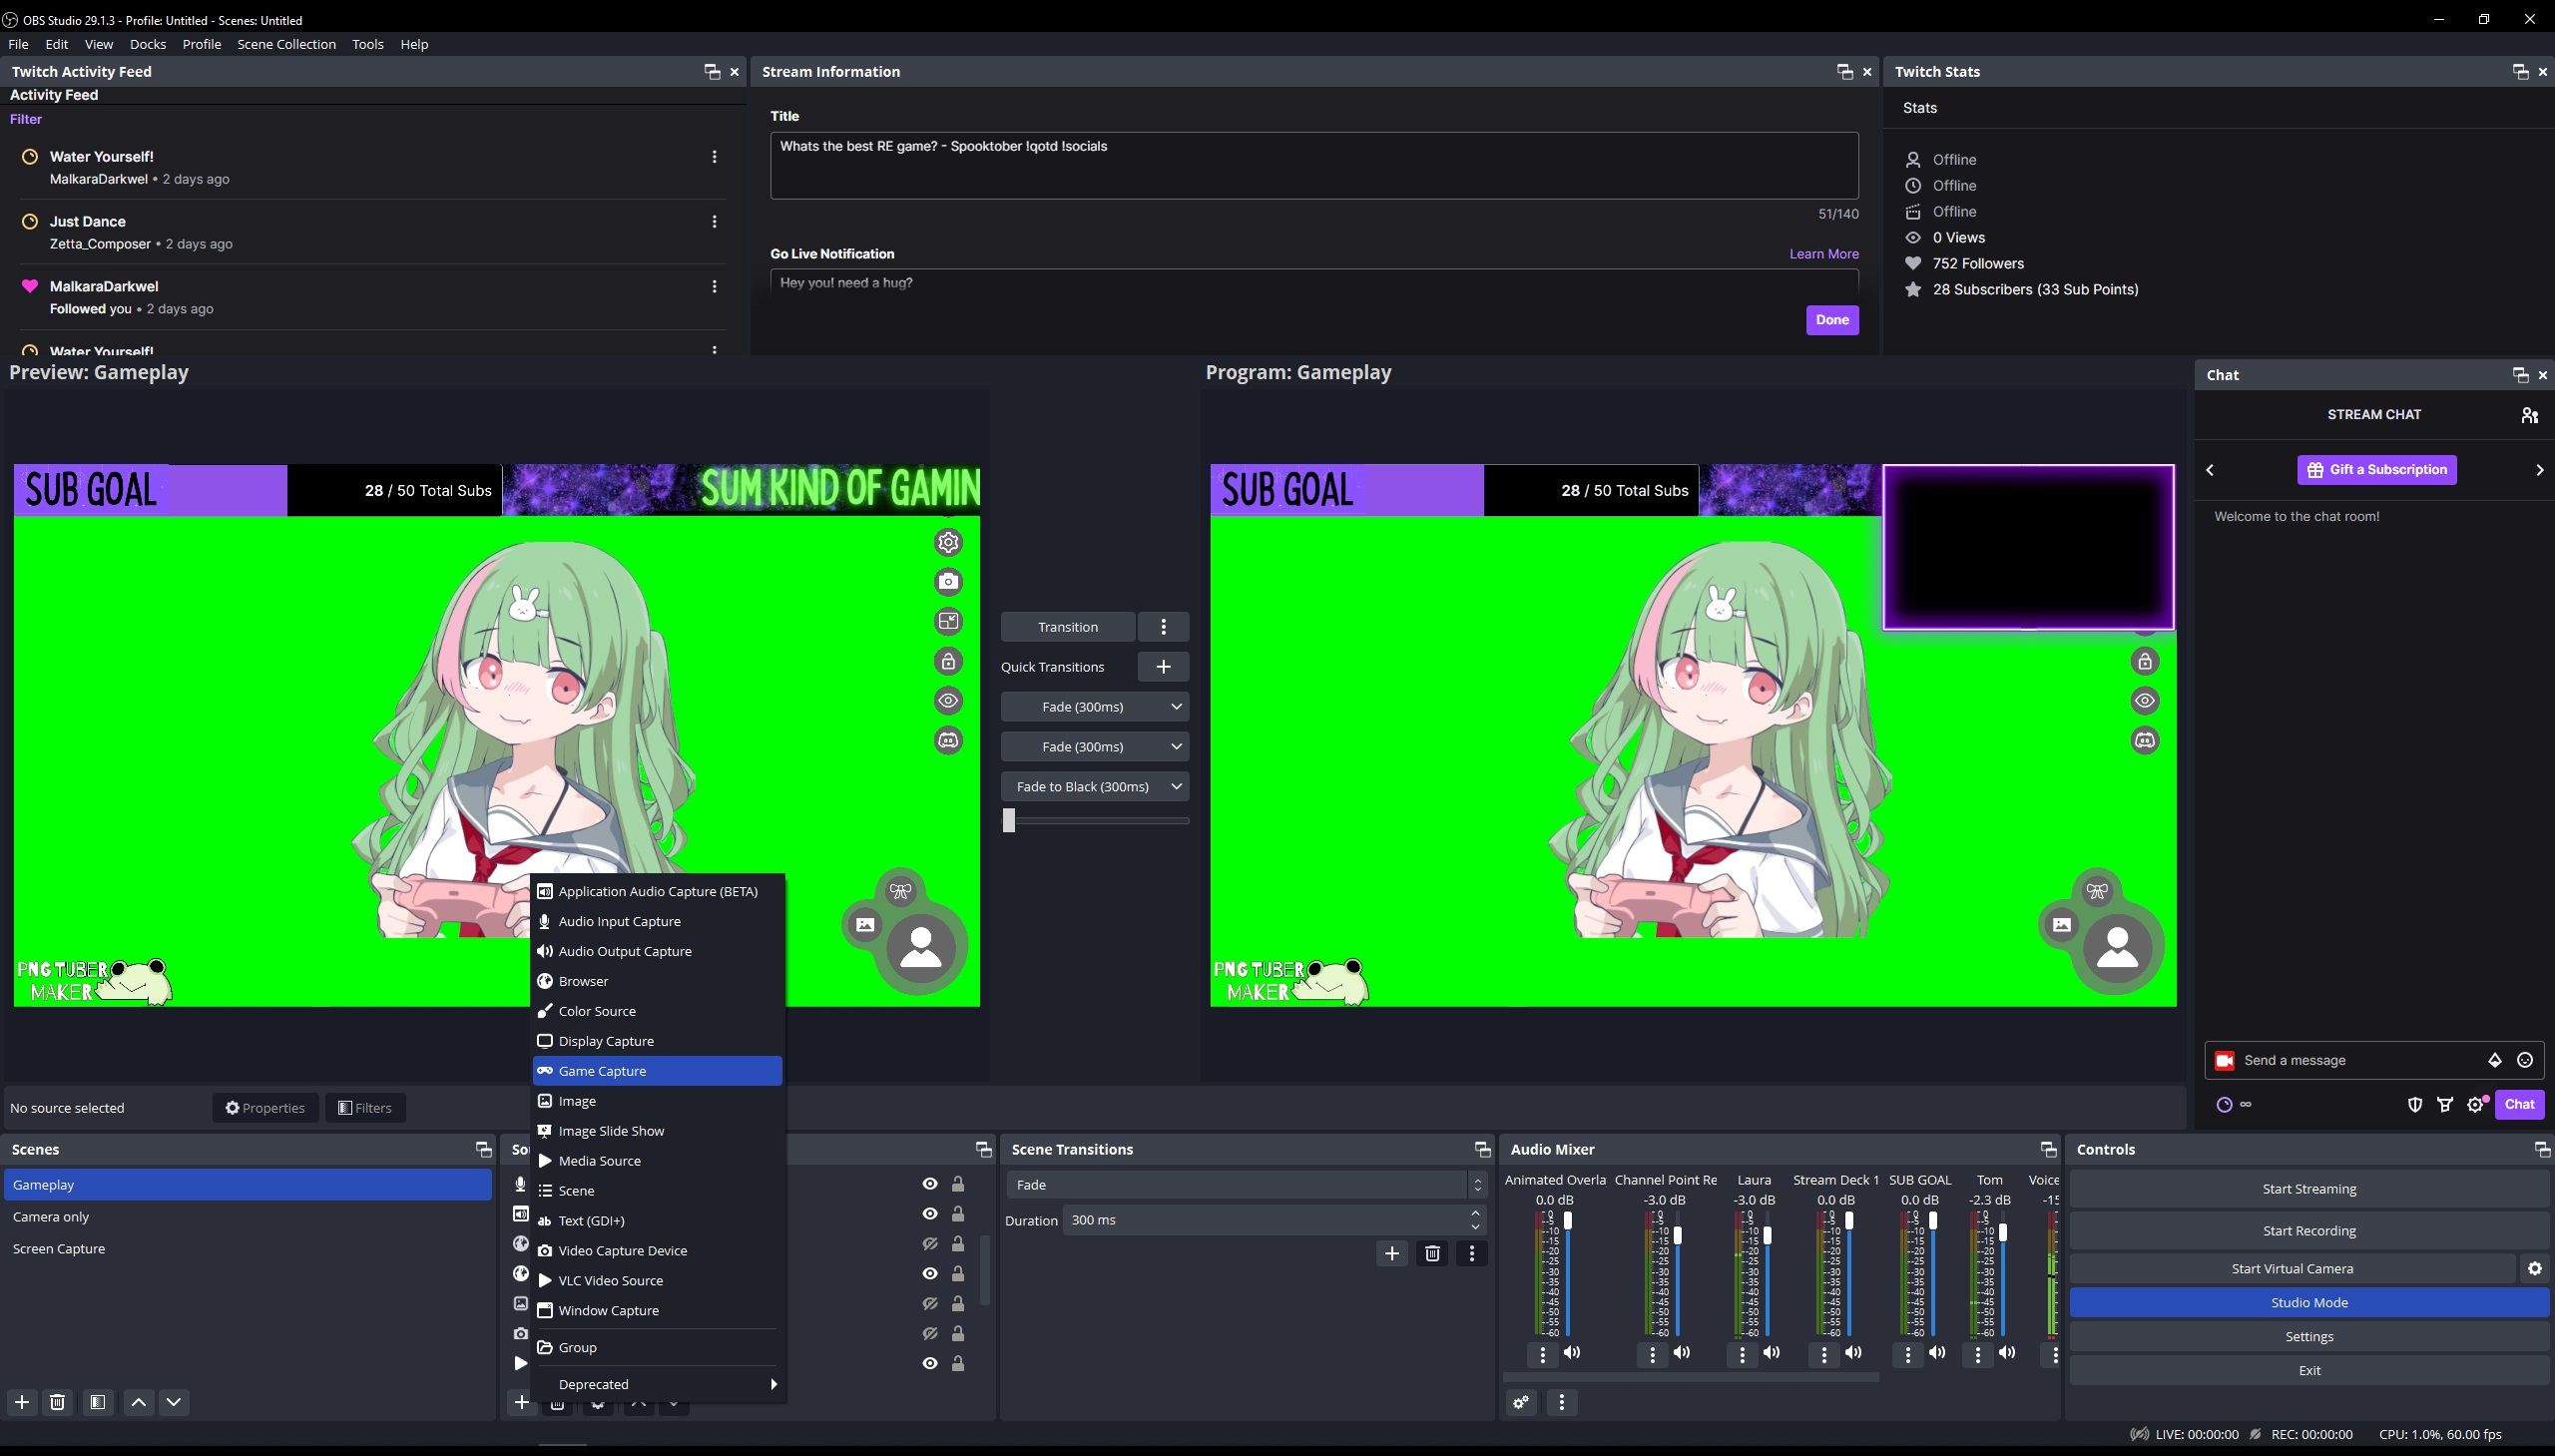Open Virtual Camera settings gear next to Start Virtual Camera
Viewport: 2555px width, 1456px height.
[x=2535, y=1267]
